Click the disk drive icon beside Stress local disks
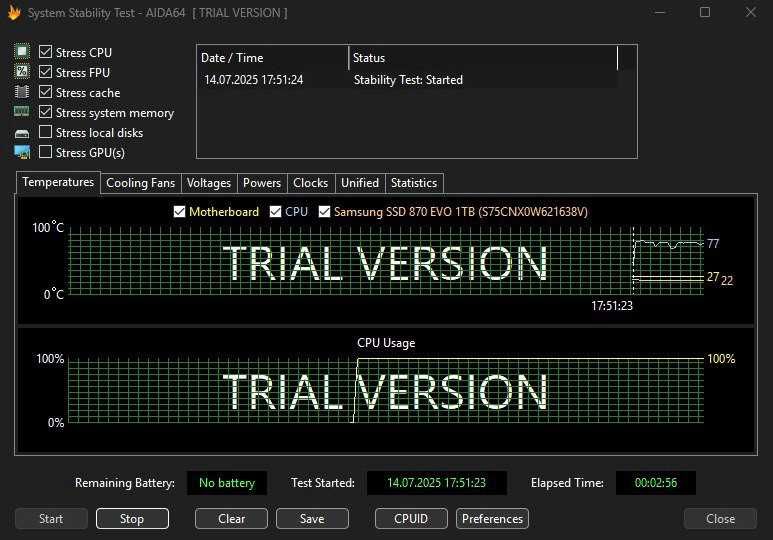The image size is (773, 540). (x=22, y=133)
